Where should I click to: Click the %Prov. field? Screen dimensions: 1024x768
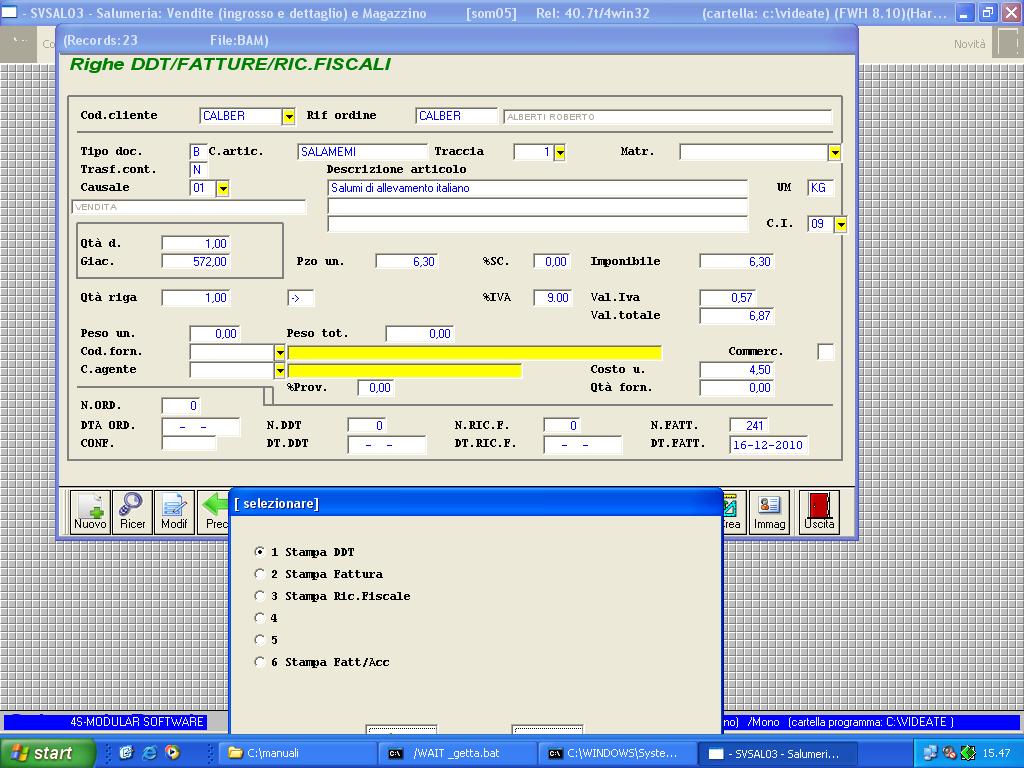point(376,388)
